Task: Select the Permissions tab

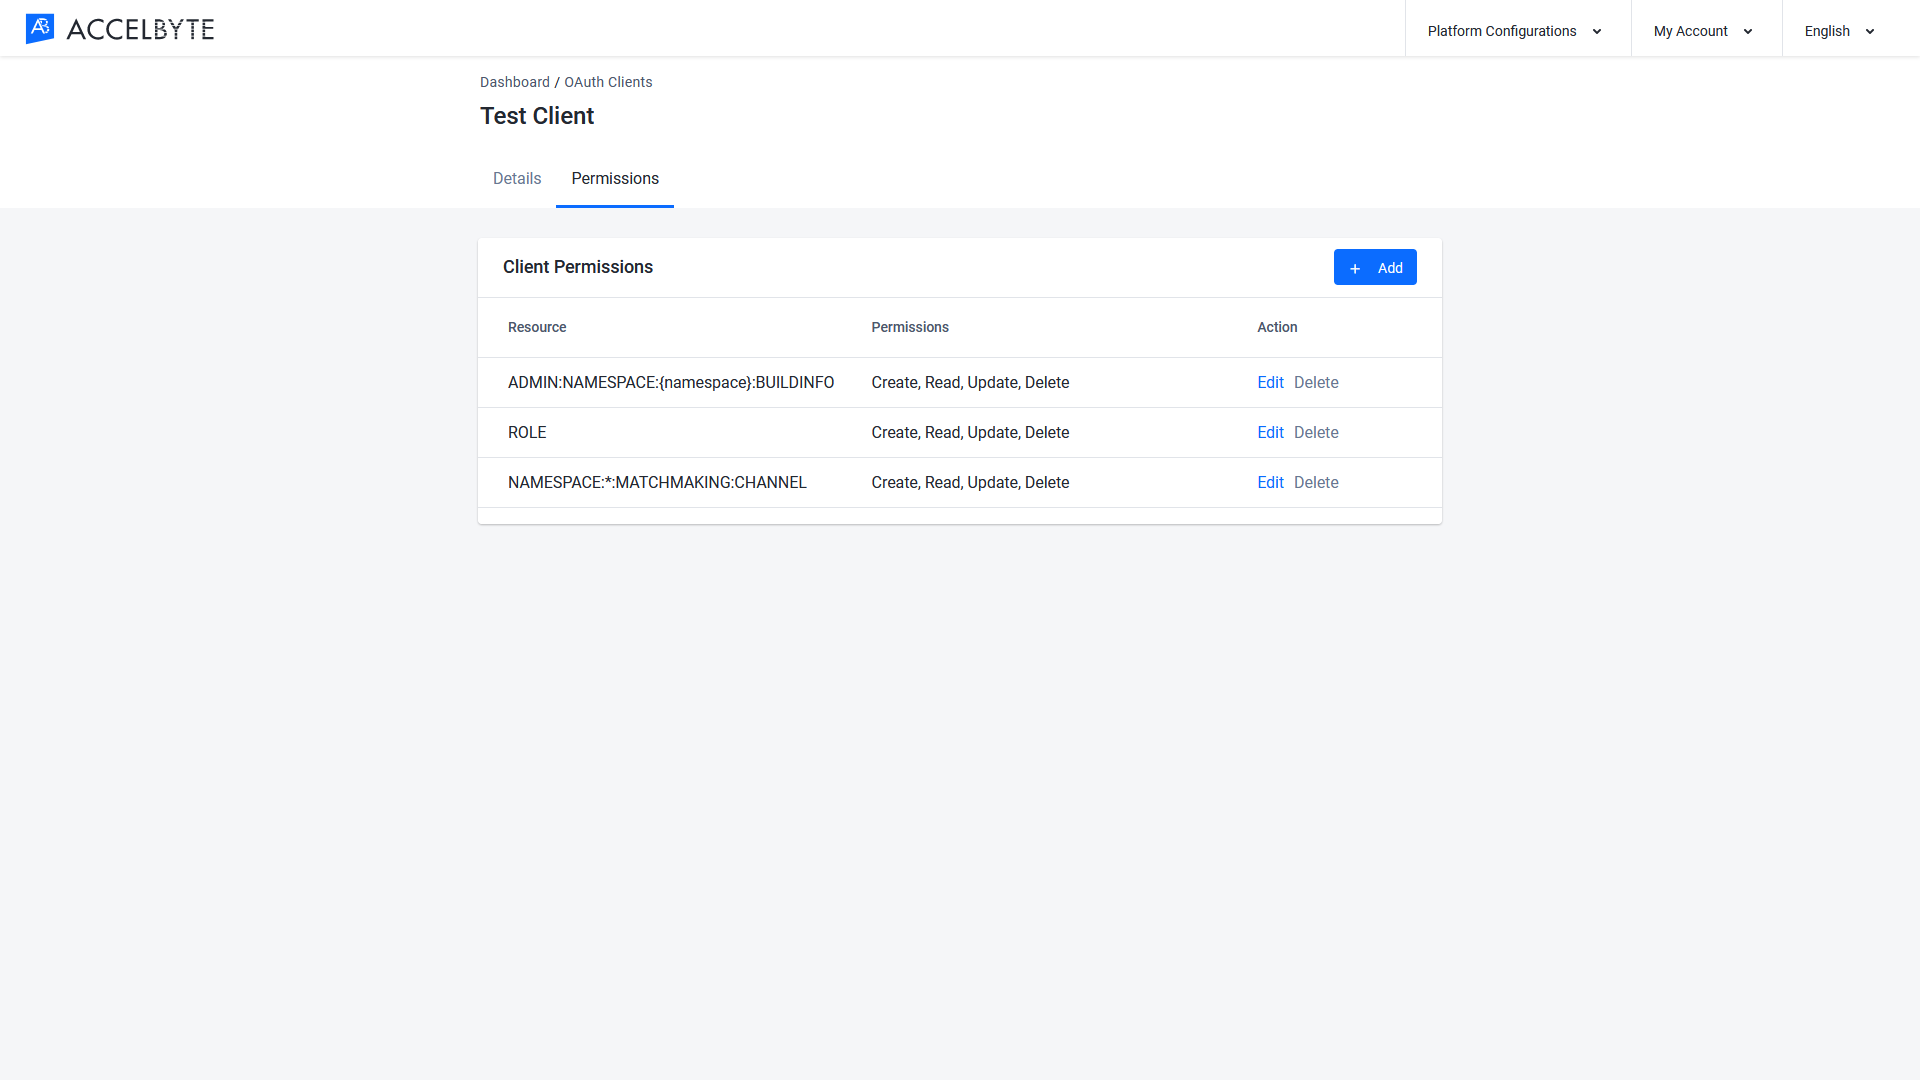Action: tap(615, 178)
